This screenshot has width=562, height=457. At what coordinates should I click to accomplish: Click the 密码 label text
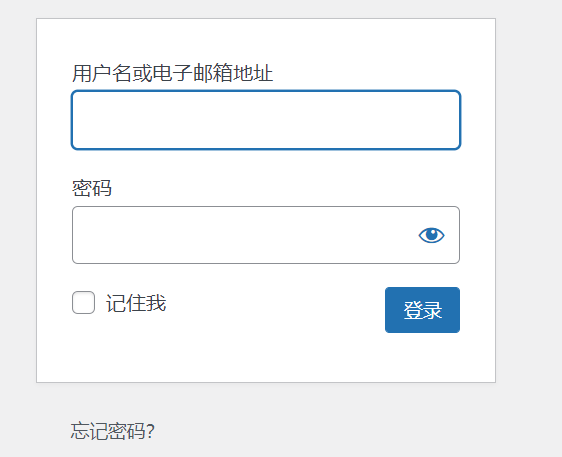click(x=92, y=188)
